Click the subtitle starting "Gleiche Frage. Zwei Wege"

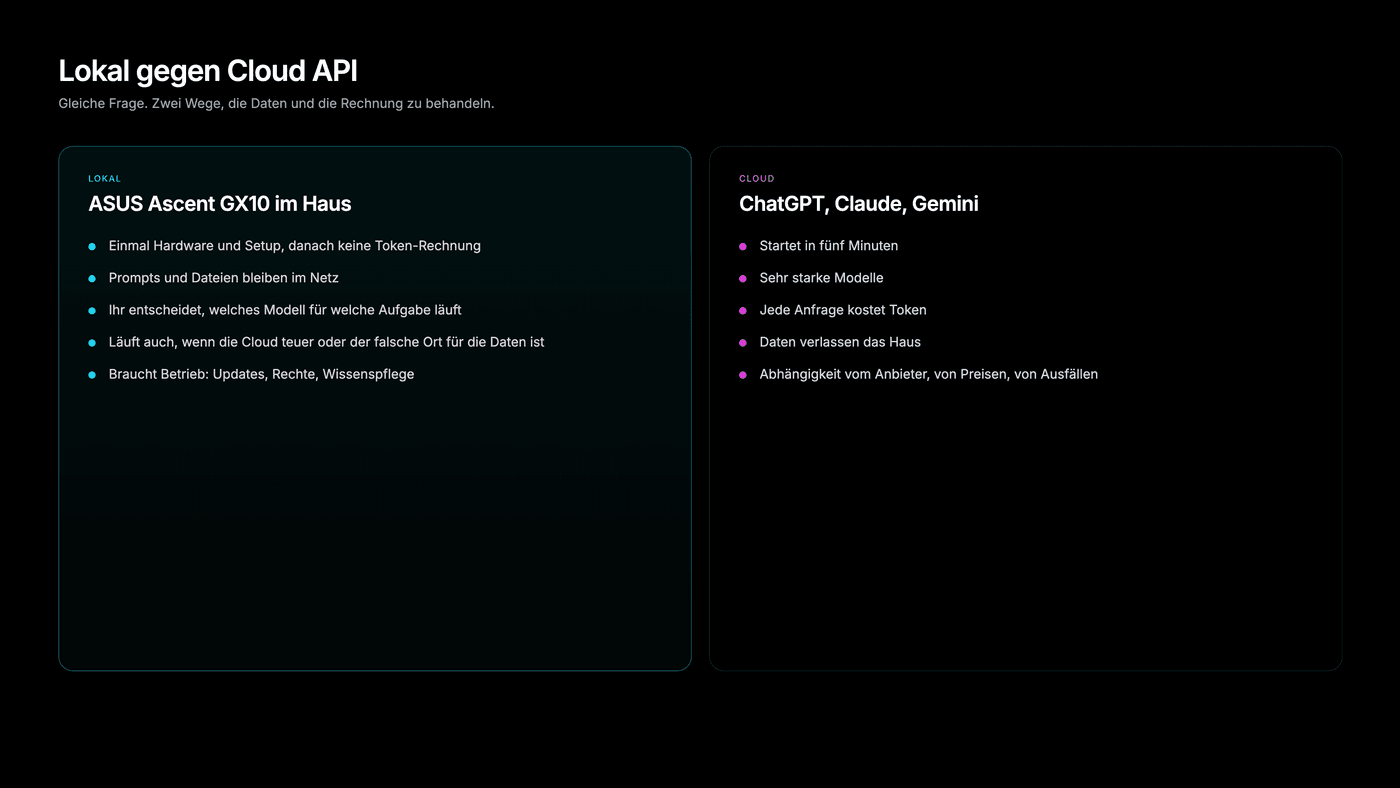tap(276, 103)
